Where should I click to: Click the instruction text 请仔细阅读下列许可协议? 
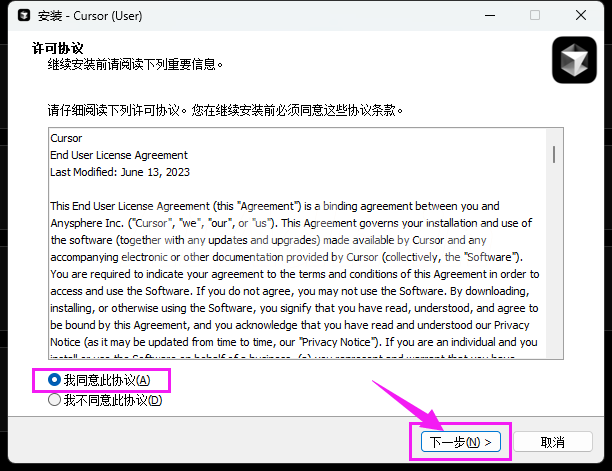click(230, 109)
